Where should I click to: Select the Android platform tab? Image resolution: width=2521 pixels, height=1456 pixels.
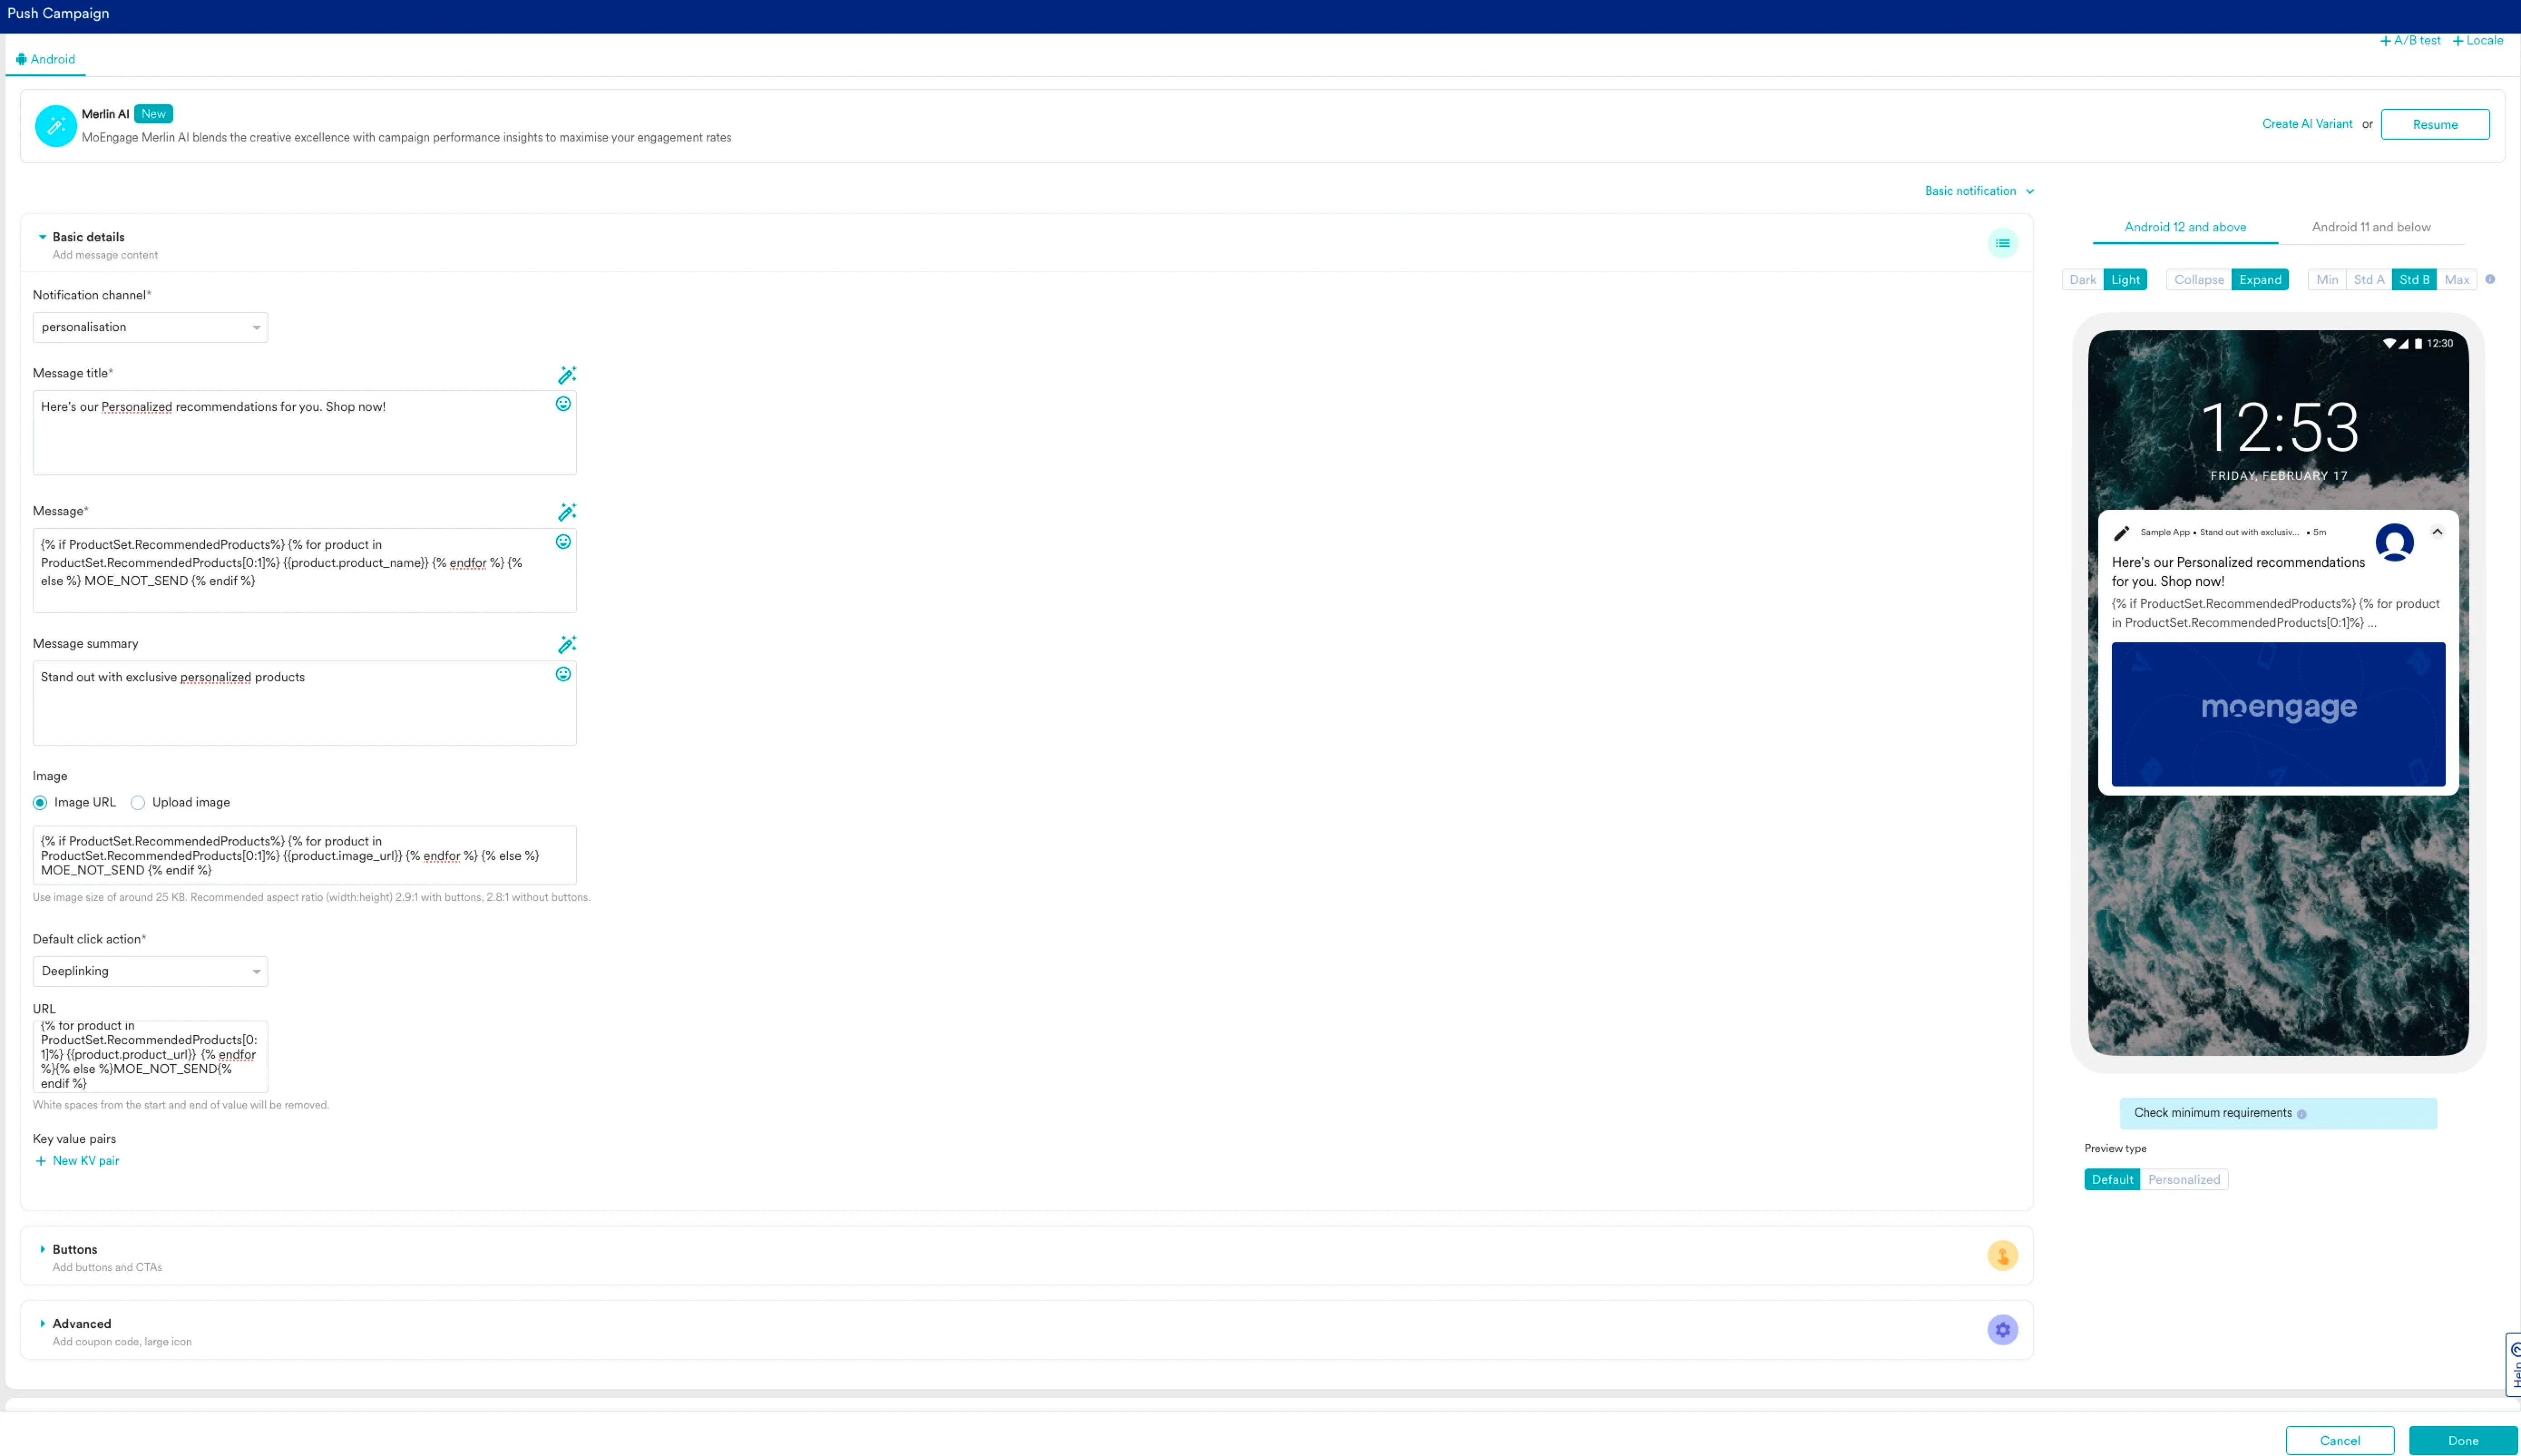46,59
